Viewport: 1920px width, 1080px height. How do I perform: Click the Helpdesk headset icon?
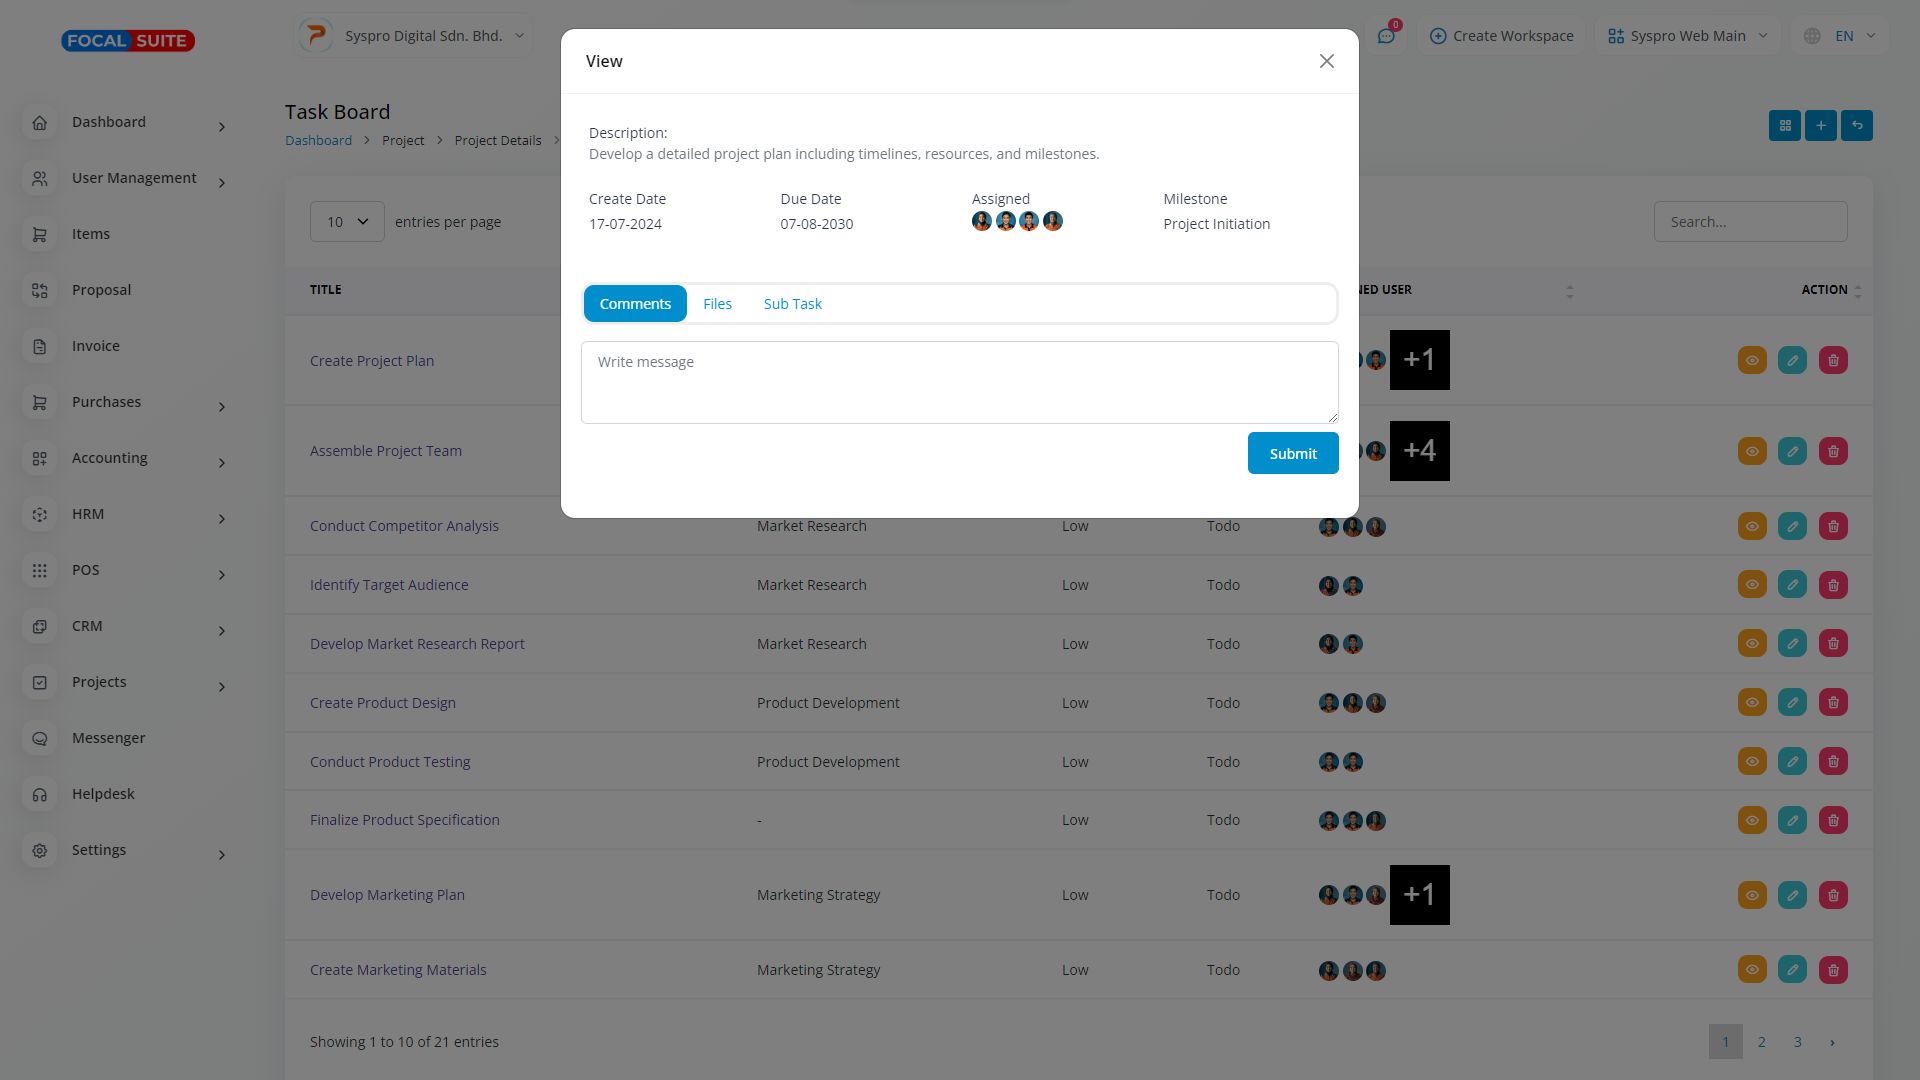(40, 794)
